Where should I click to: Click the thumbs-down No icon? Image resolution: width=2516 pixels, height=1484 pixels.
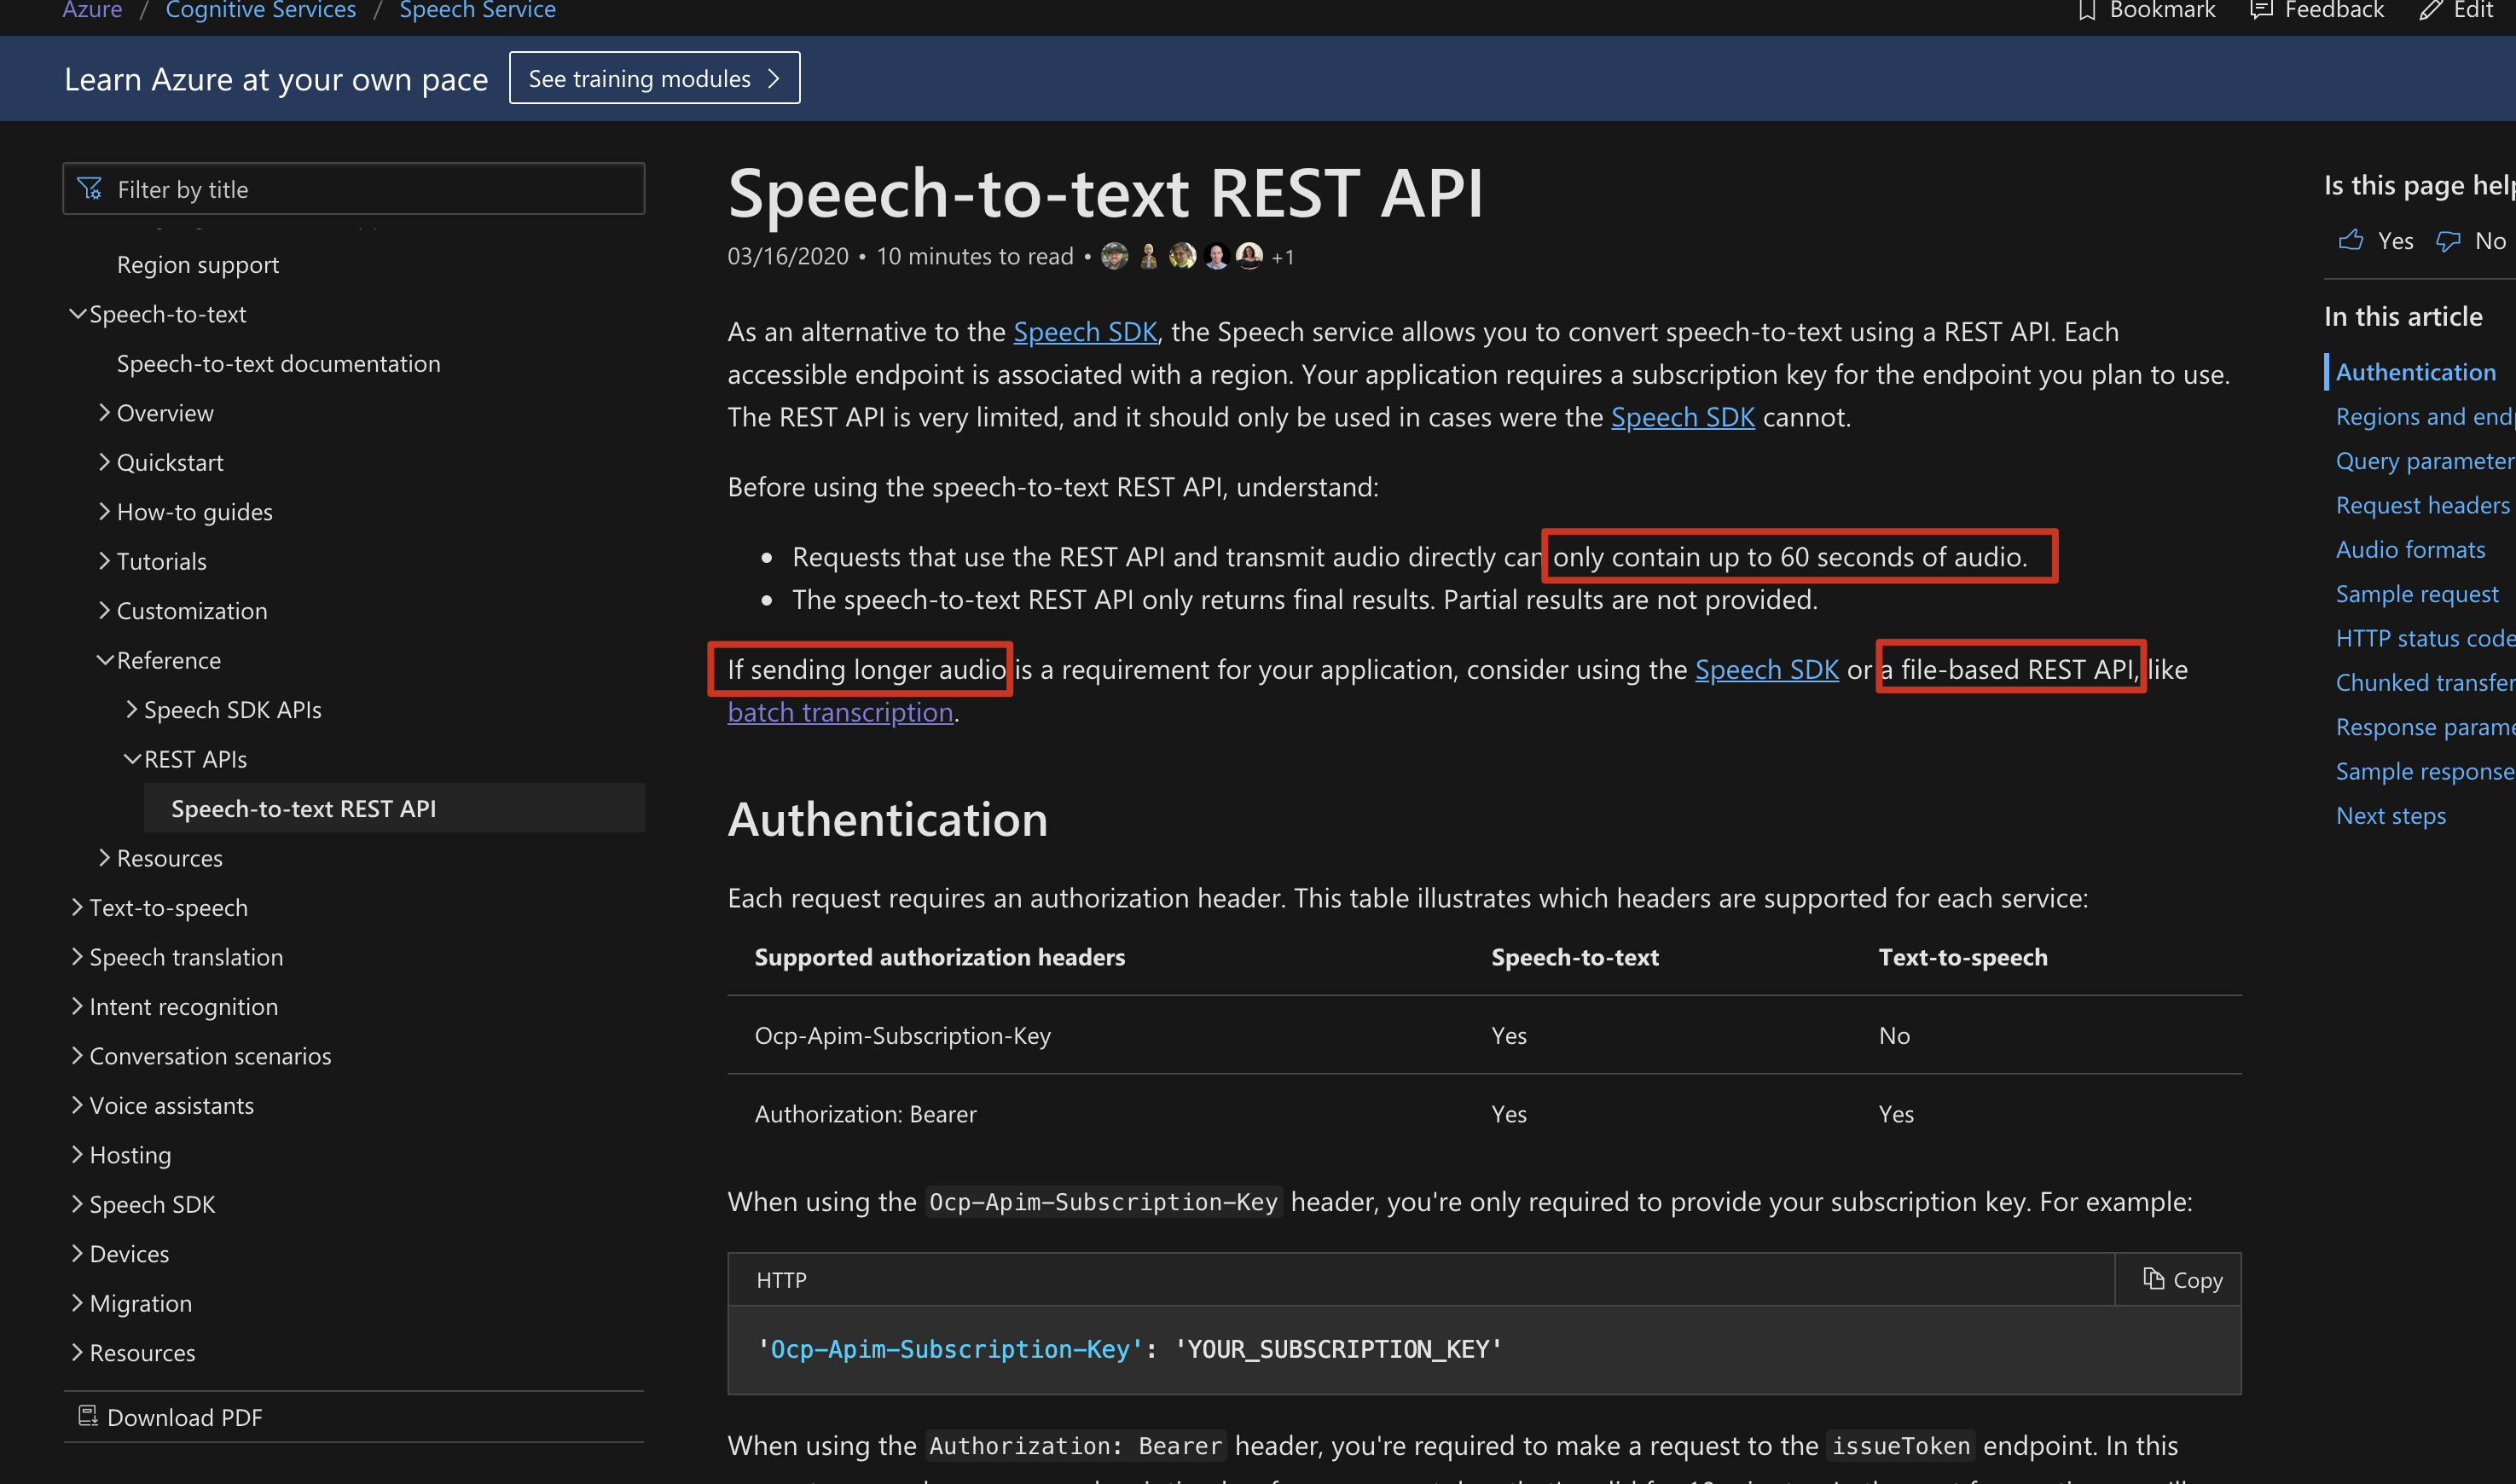(2447, 241)
